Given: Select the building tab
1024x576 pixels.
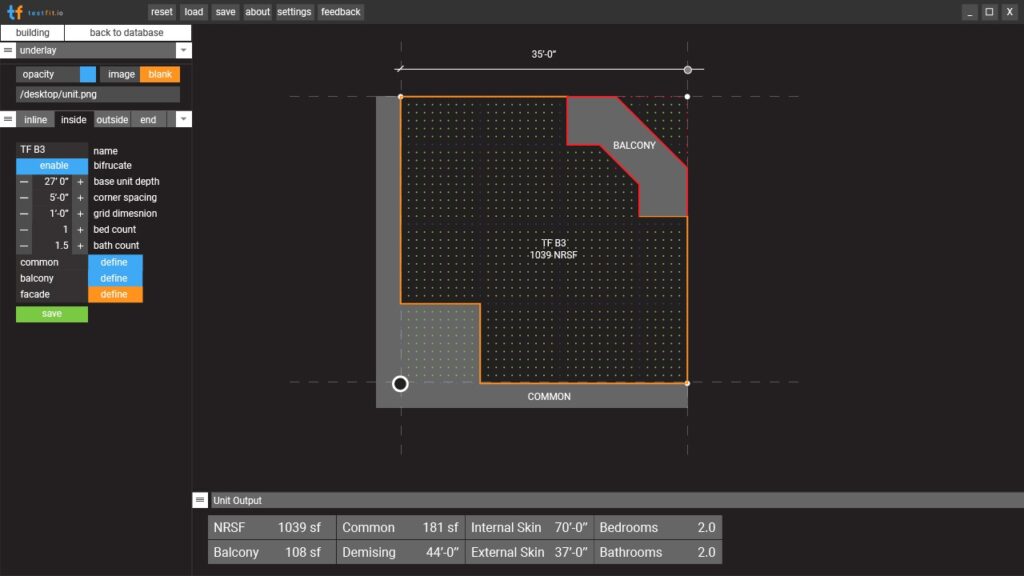Looking at the screenshot, I should tap(32, 32).
